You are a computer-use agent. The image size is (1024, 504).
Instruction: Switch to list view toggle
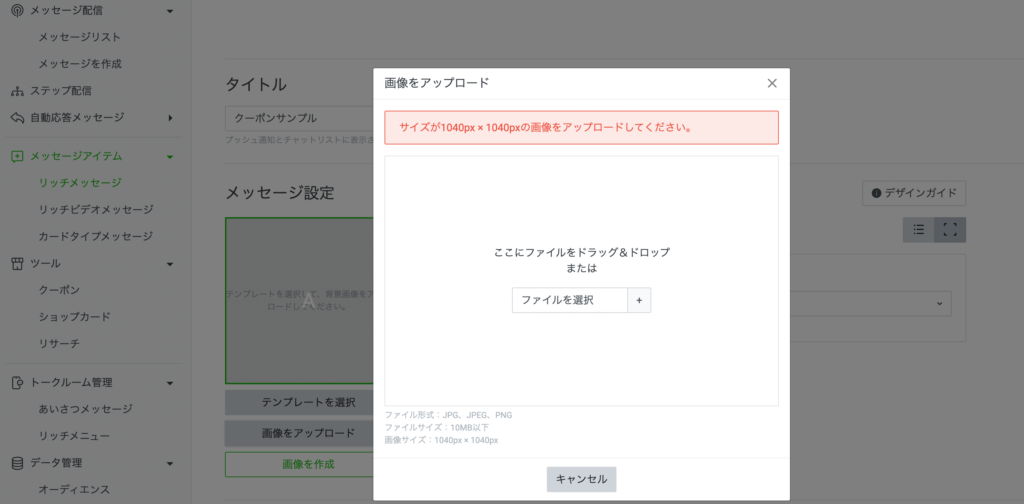[918, 230]
